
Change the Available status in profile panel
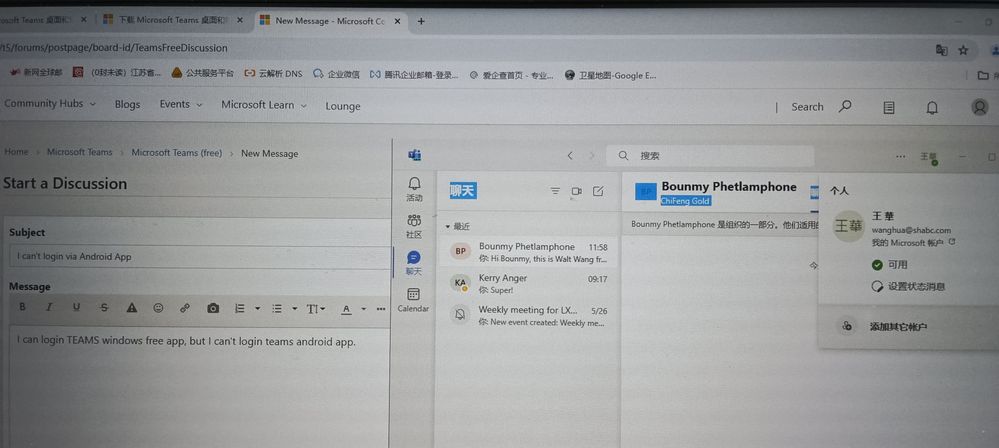[x=889, y=264]
